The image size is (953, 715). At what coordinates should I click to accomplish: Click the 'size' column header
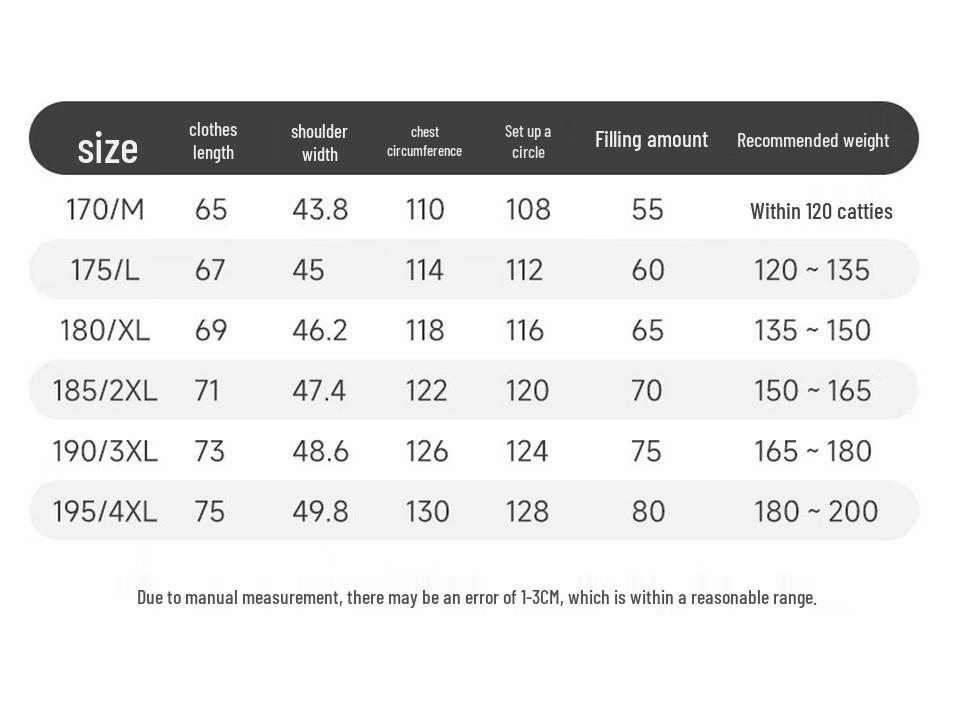click(x=107, y=149)
